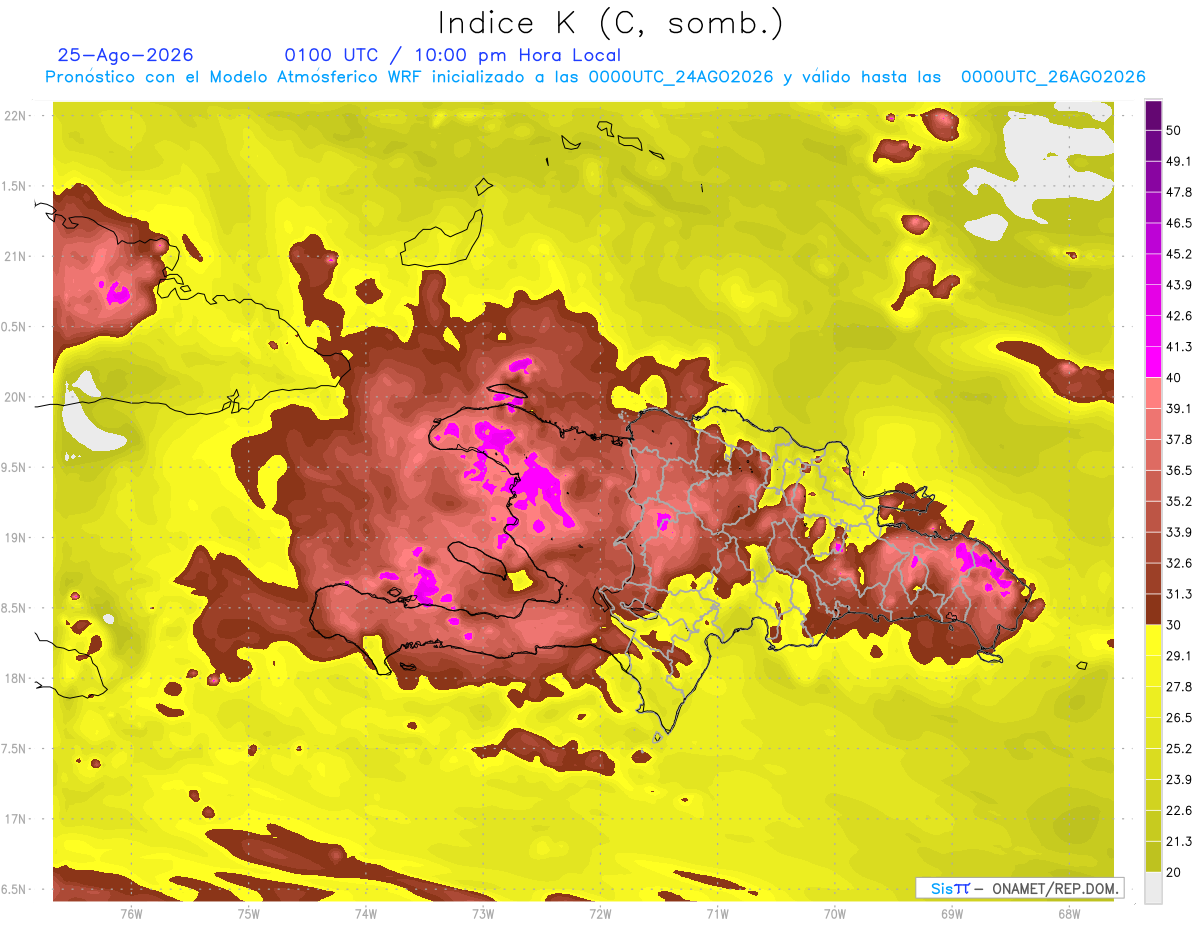Click the "36.5" colorbar value

(x=1179, y=470)
